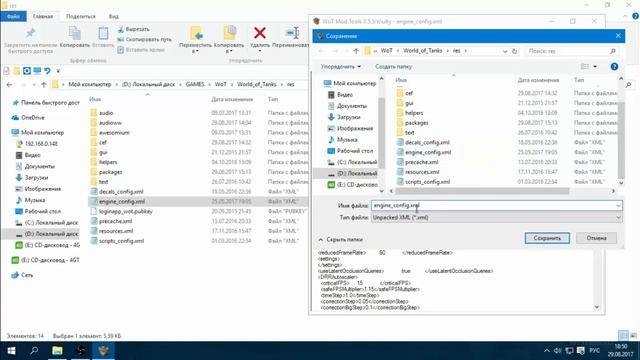Click the red Delete icon in Explorer ribbon
The image size is (640, 360).
(x=260, y=33)
